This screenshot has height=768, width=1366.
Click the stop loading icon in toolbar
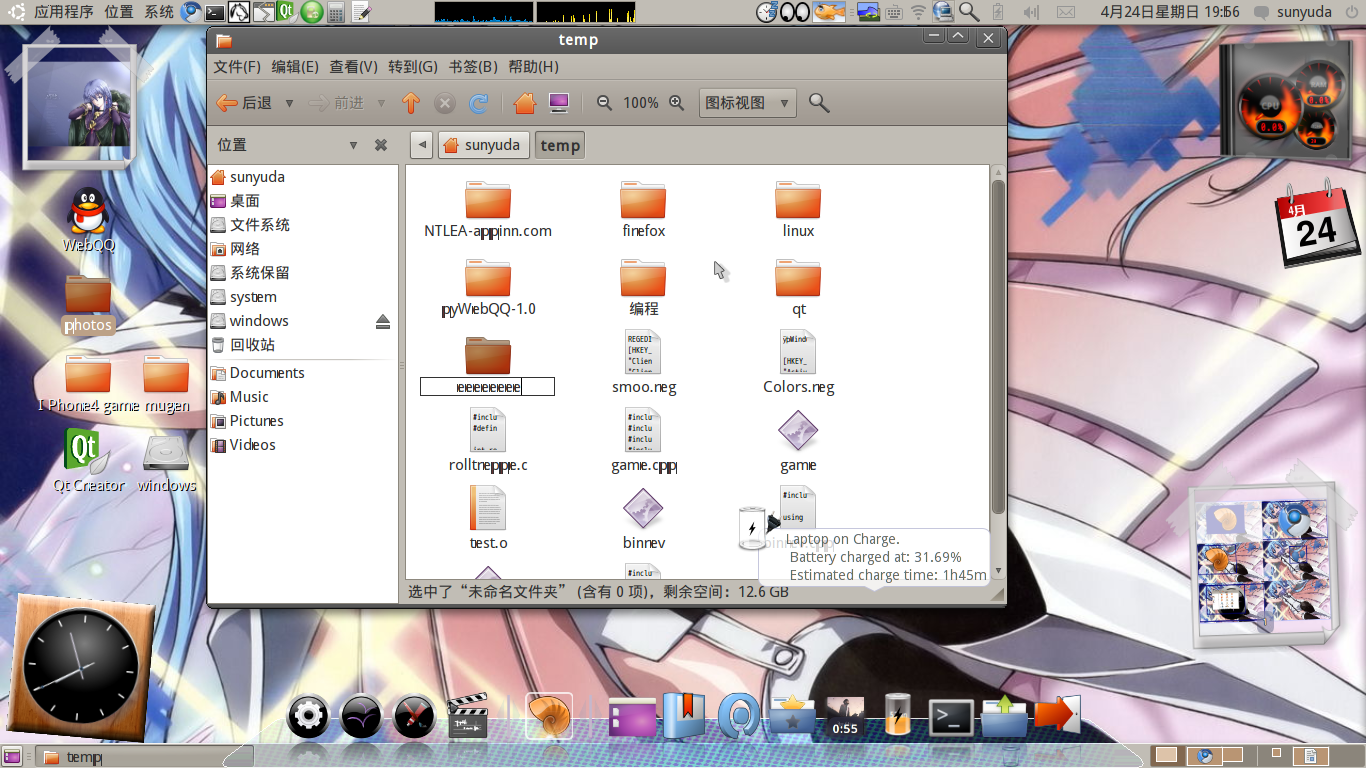[x=445, y=103]
